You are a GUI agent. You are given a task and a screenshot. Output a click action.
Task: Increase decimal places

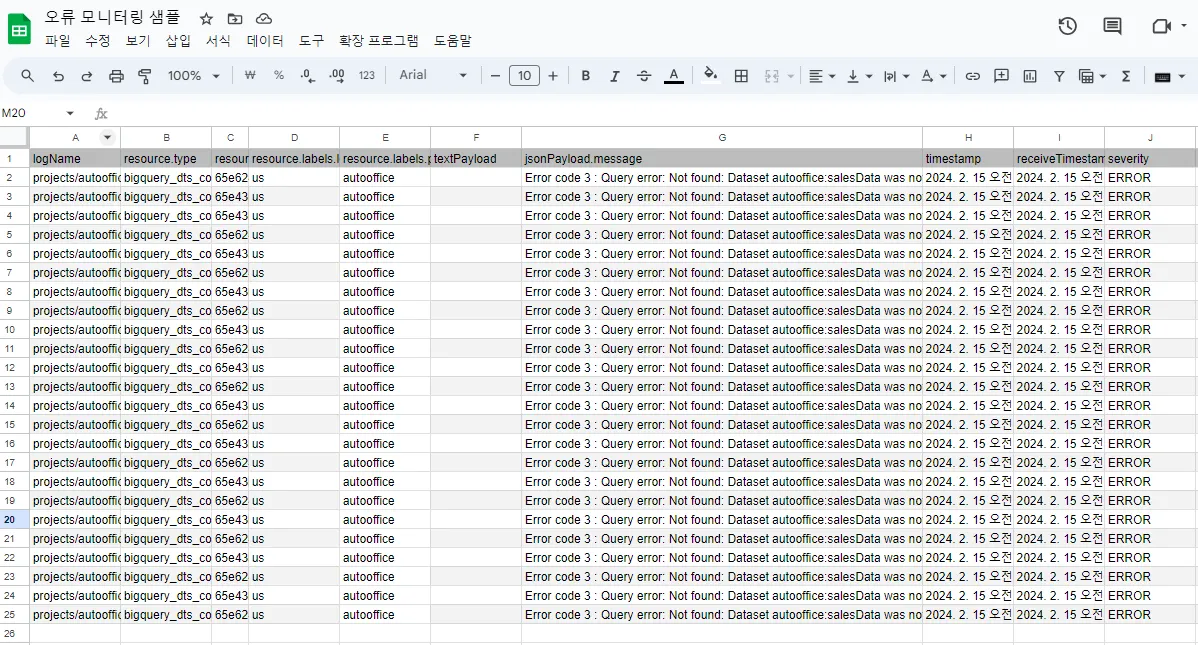(x=337, y=76)
